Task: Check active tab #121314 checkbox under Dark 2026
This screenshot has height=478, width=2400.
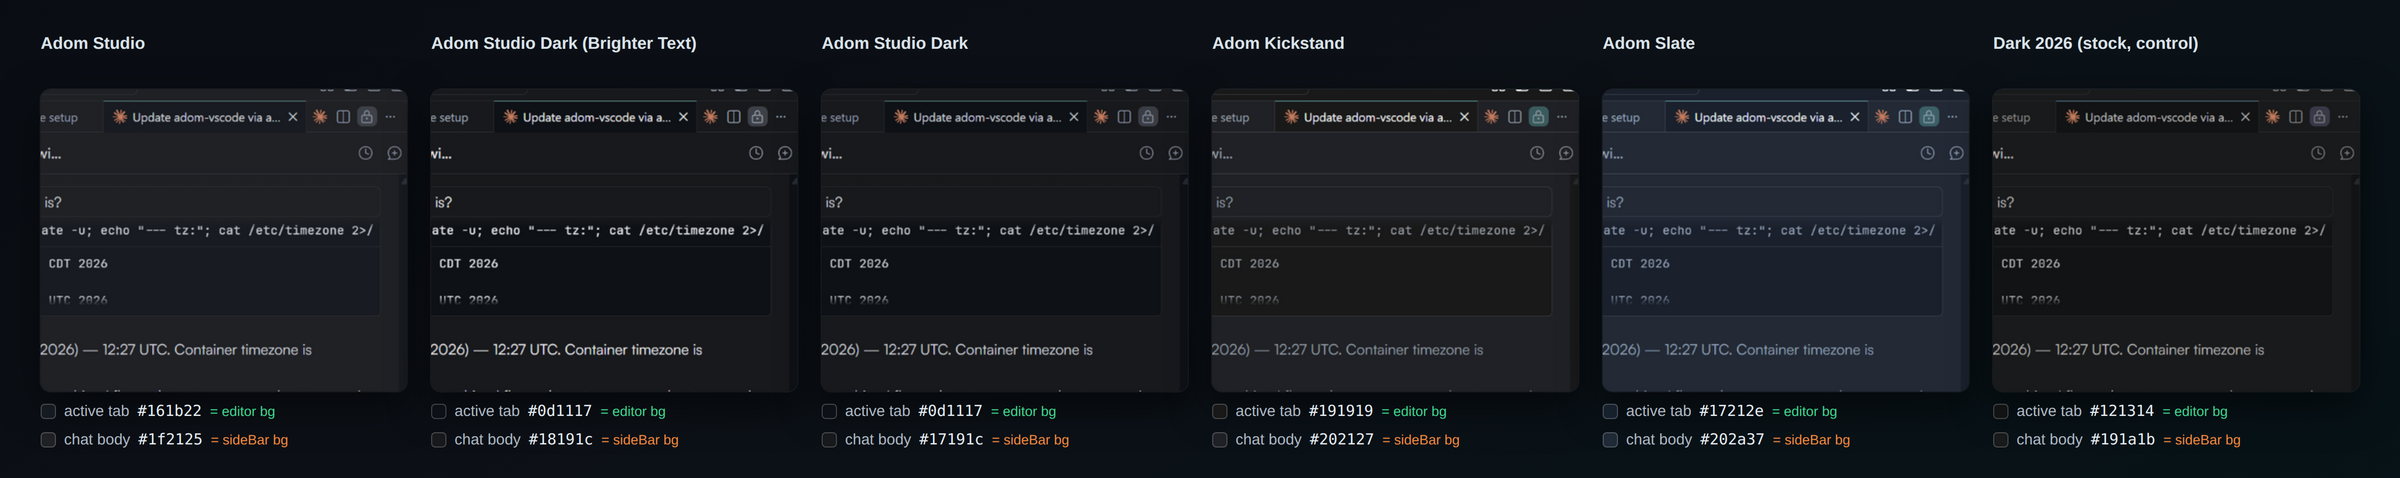Action: coord(2000,411)
